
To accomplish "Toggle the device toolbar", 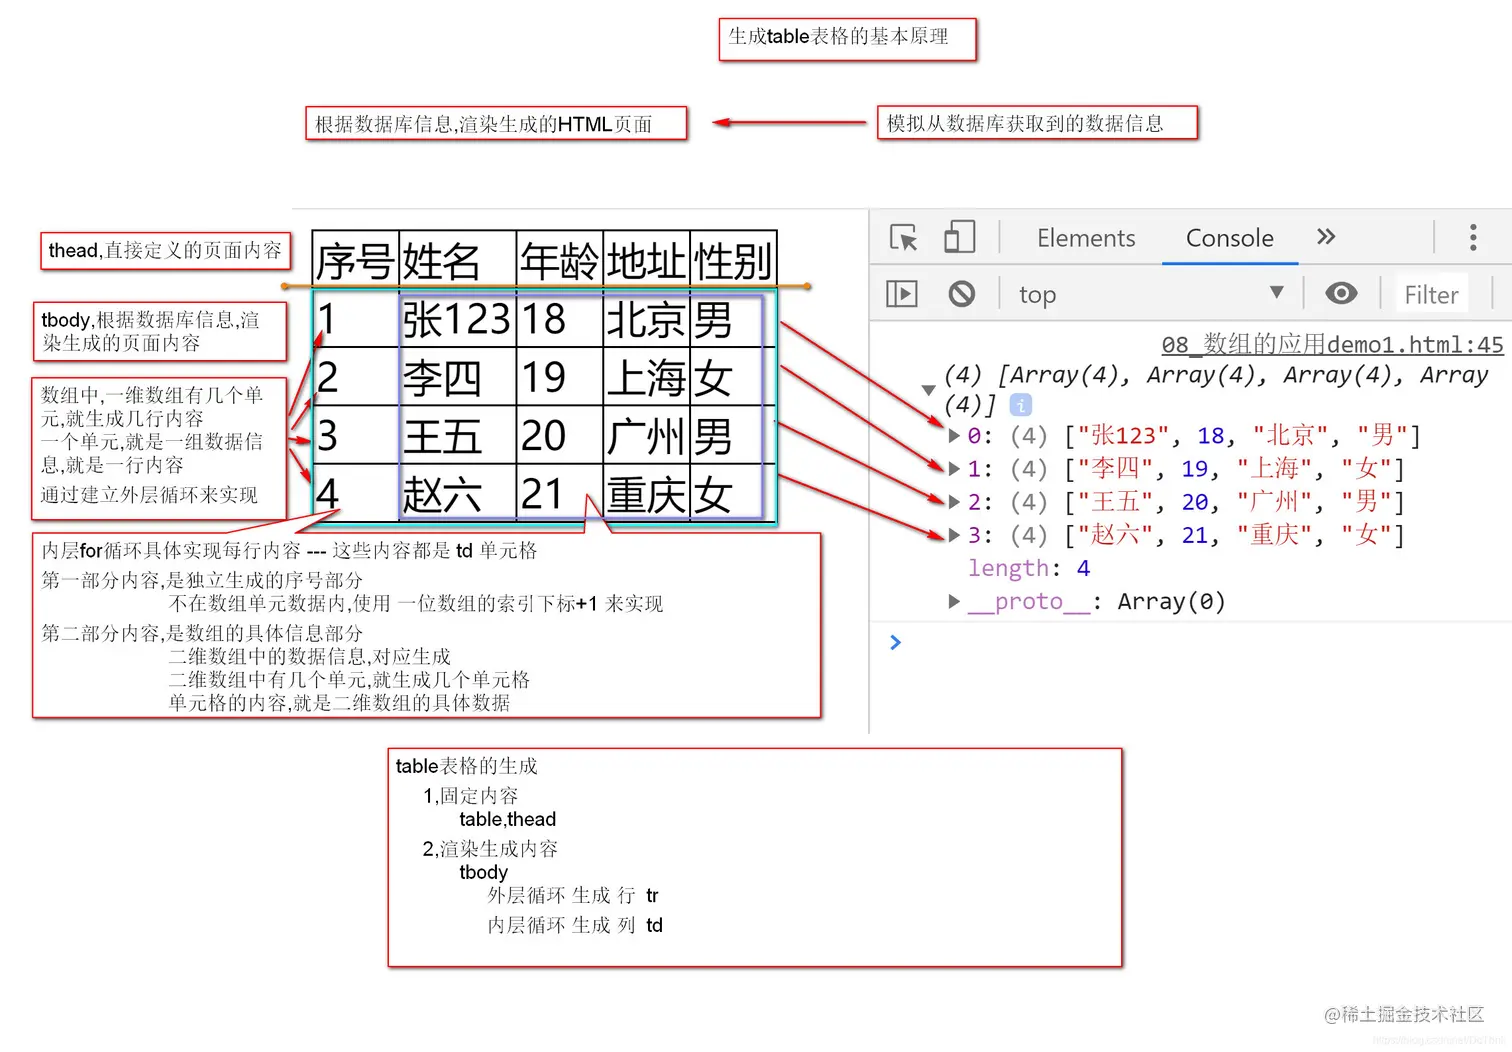I will tap(959, 238).
